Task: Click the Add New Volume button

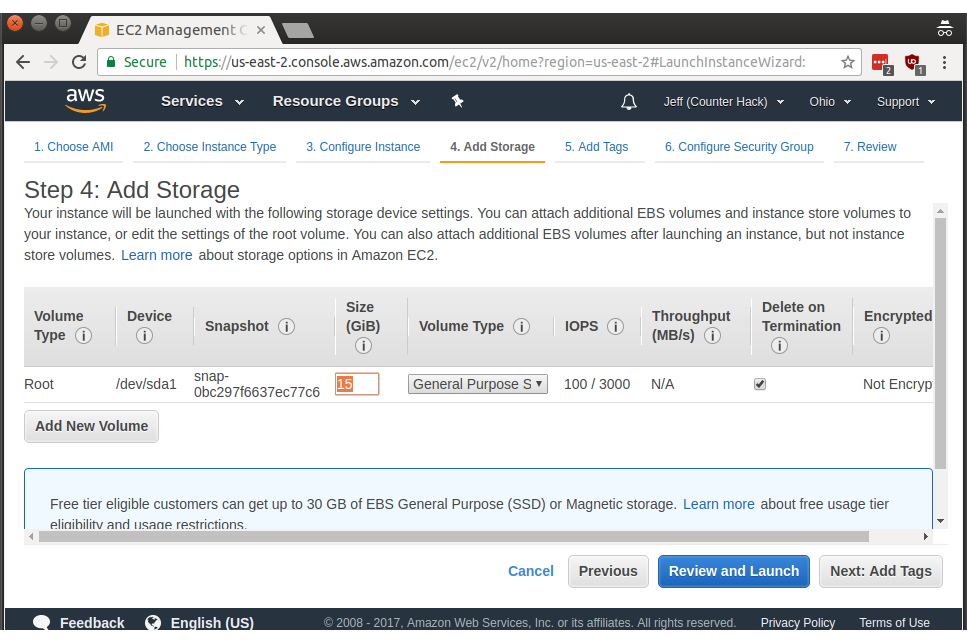Action: click(x=91, y=426)
